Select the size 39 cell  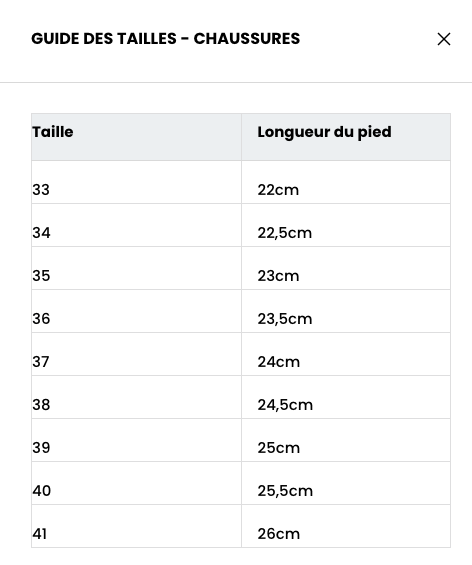point(136,440)
